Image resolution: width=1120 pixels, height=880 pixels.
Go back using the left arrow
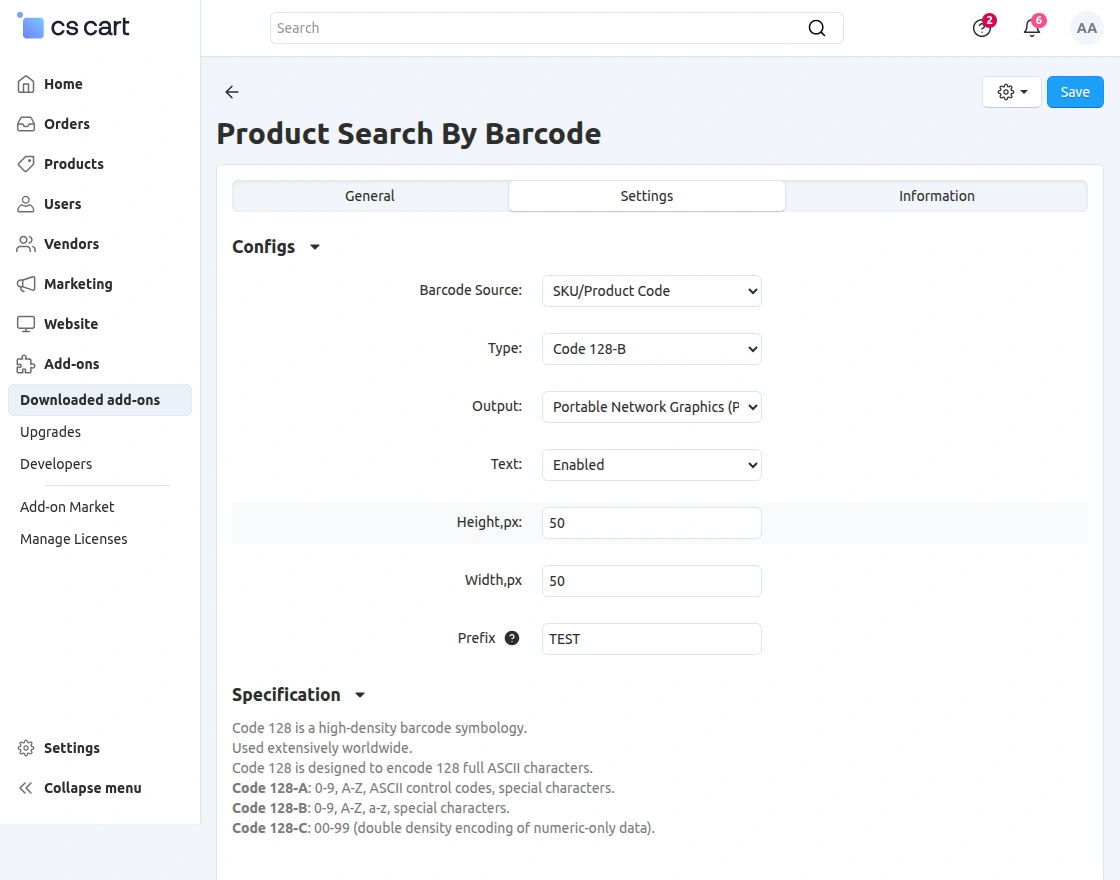[x=231, y=91]
